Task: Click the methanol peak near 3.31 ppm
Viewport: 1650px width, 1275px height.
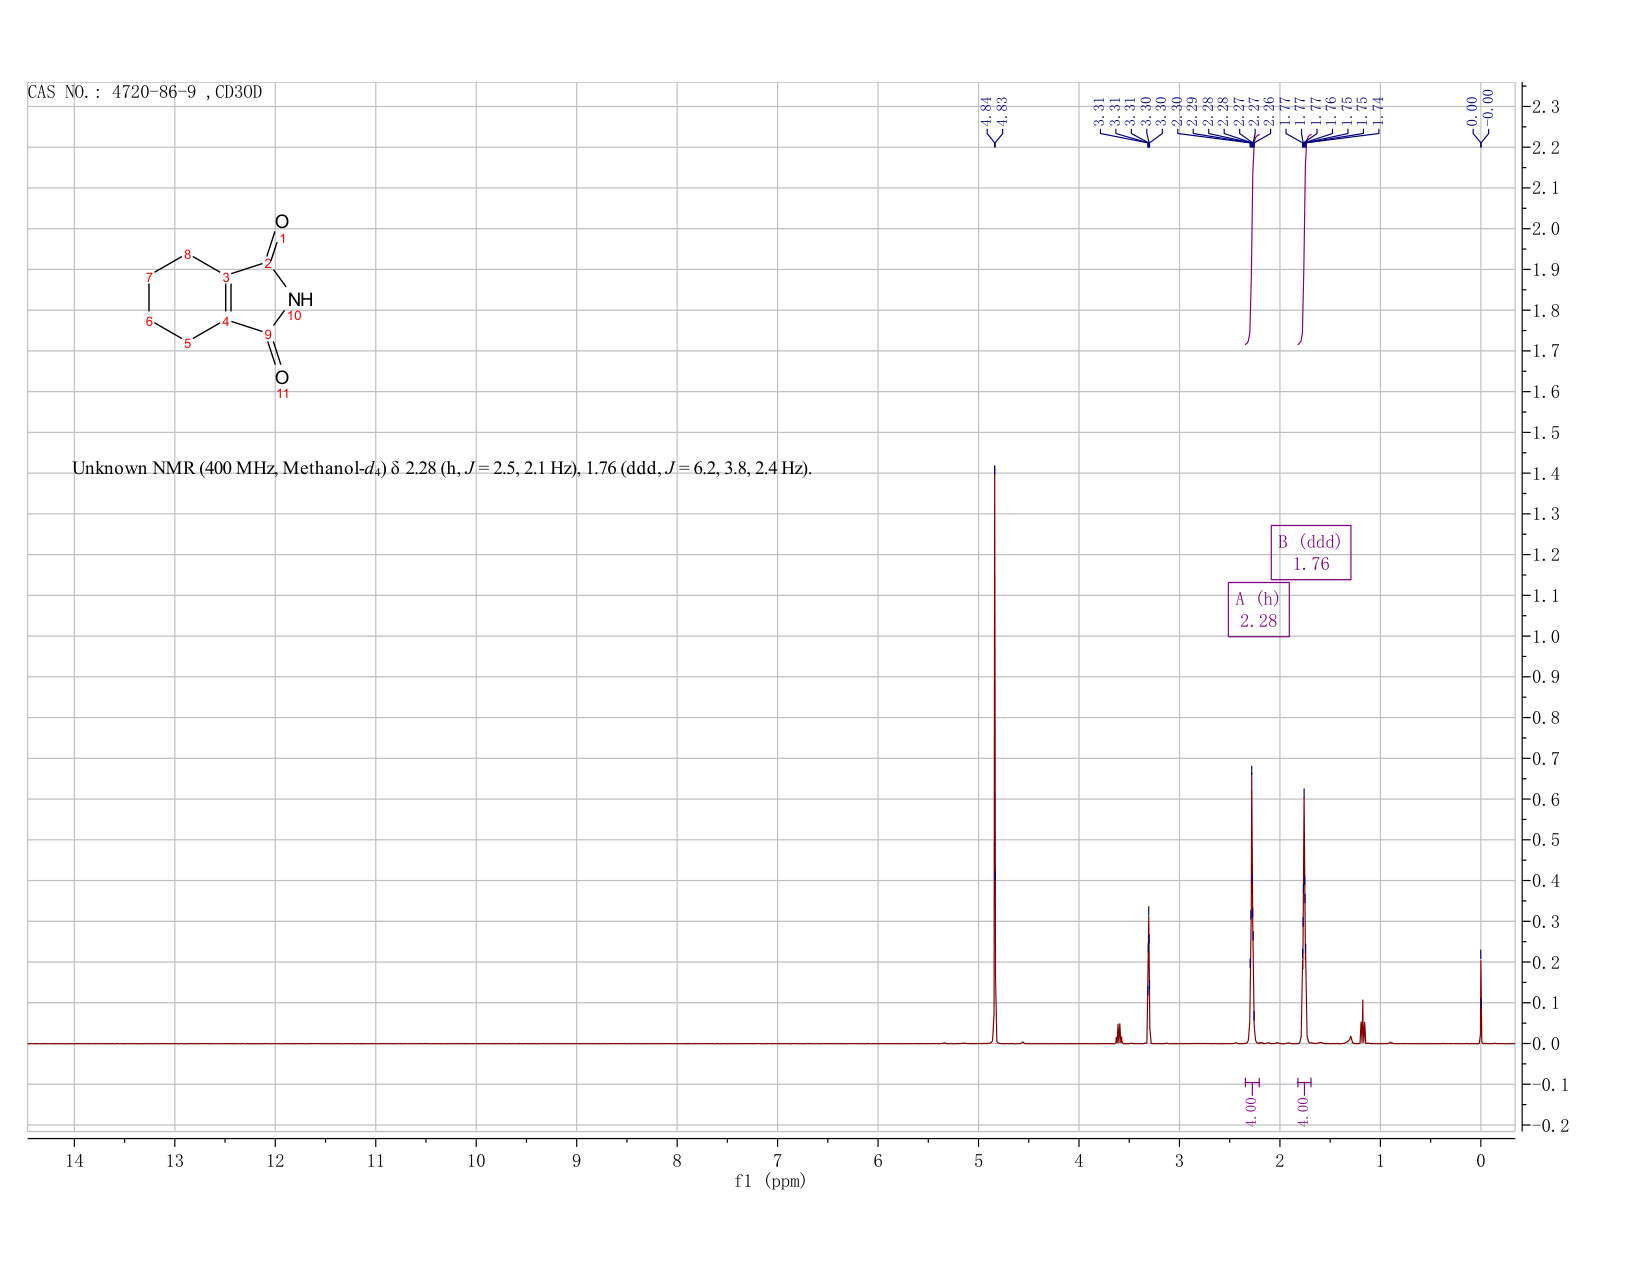Action: [x=1148, y=975]
